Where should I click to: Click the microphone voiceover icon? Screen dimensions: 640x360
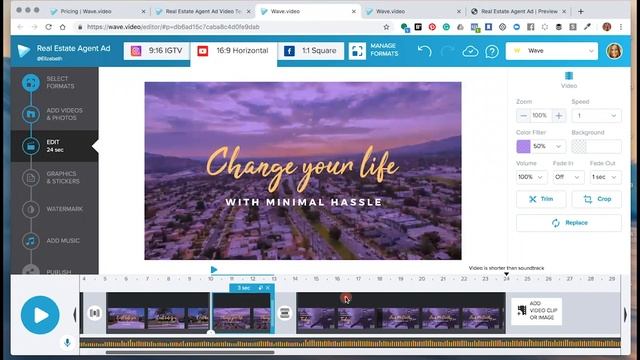tap(67, 343)
